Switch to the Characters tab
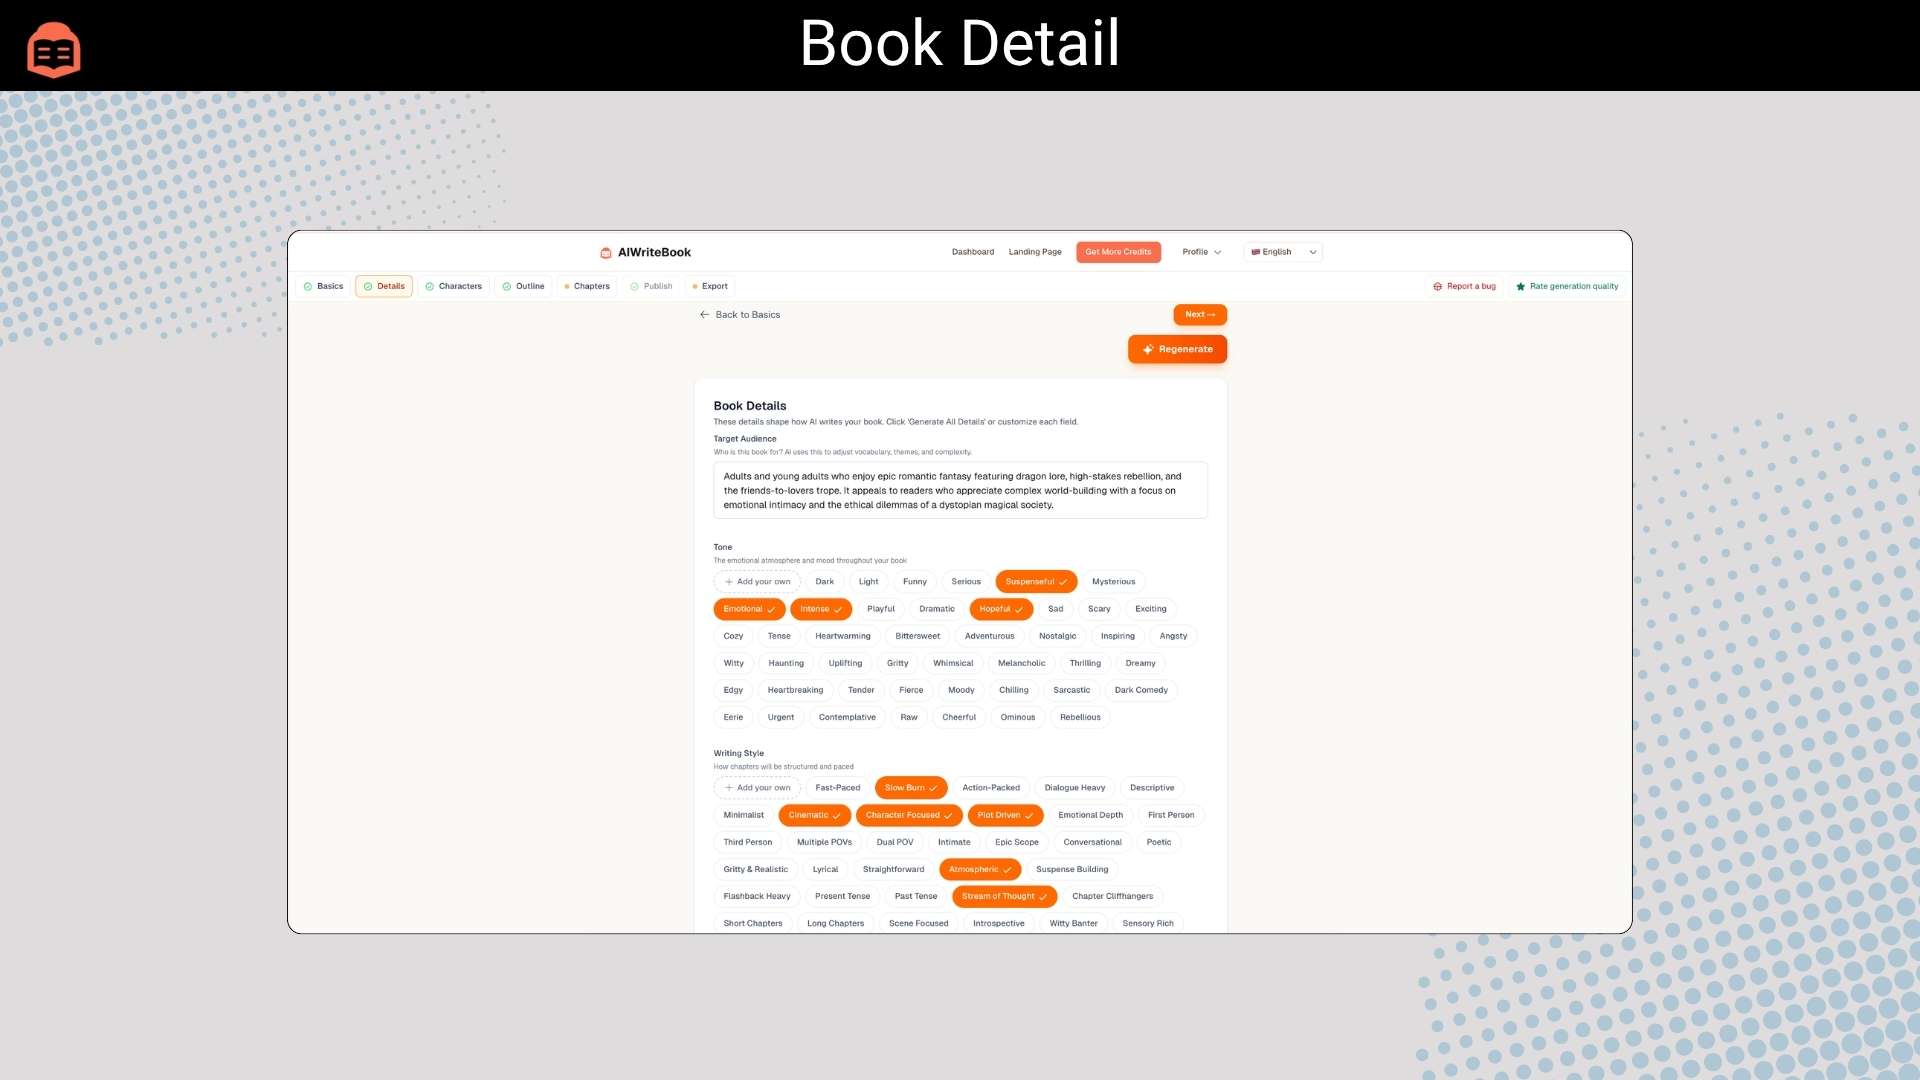The image size is (1920, 1080). (x=459, y=286)
